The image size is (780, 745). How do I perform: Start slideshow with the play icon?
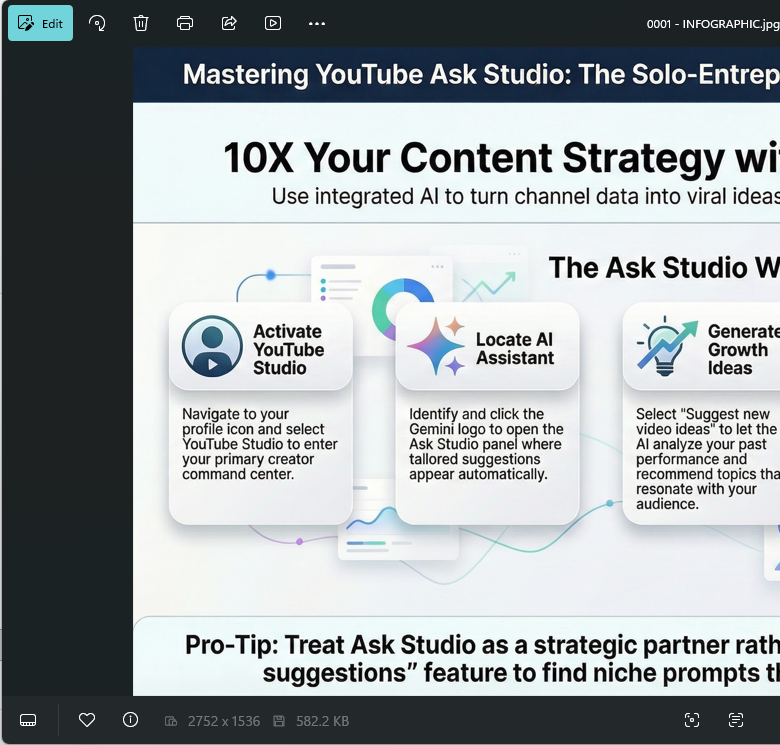273,23
